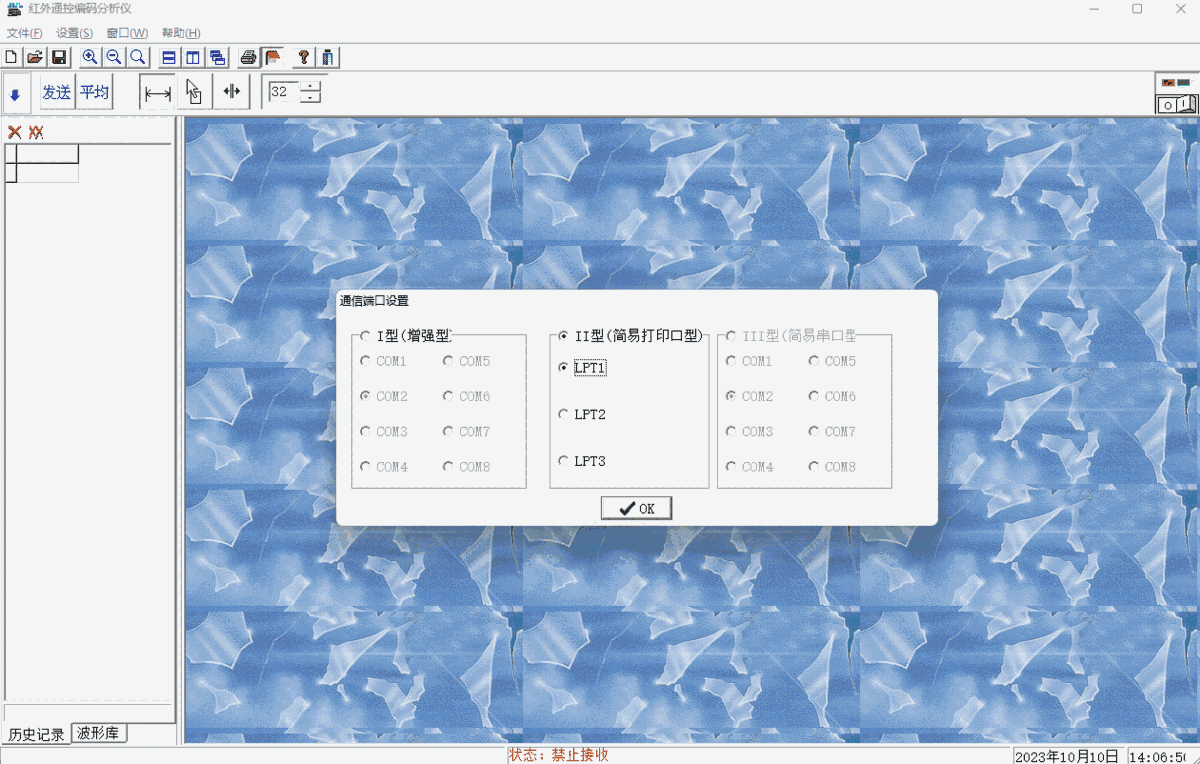Switch to the 历史记录 tab
1200x764 pixels.
pyautogui.click(x=37, y=734)
